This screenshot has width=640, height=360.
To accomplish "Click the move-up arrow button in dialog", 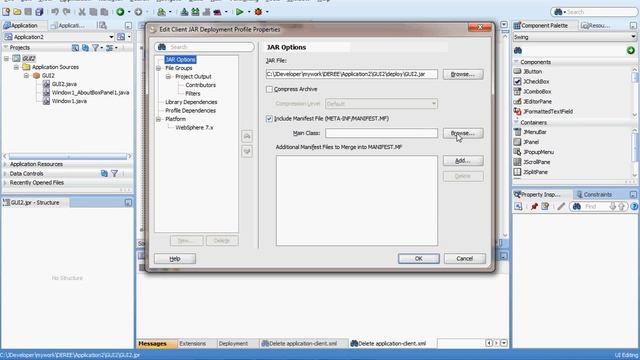I will (247, 136).
